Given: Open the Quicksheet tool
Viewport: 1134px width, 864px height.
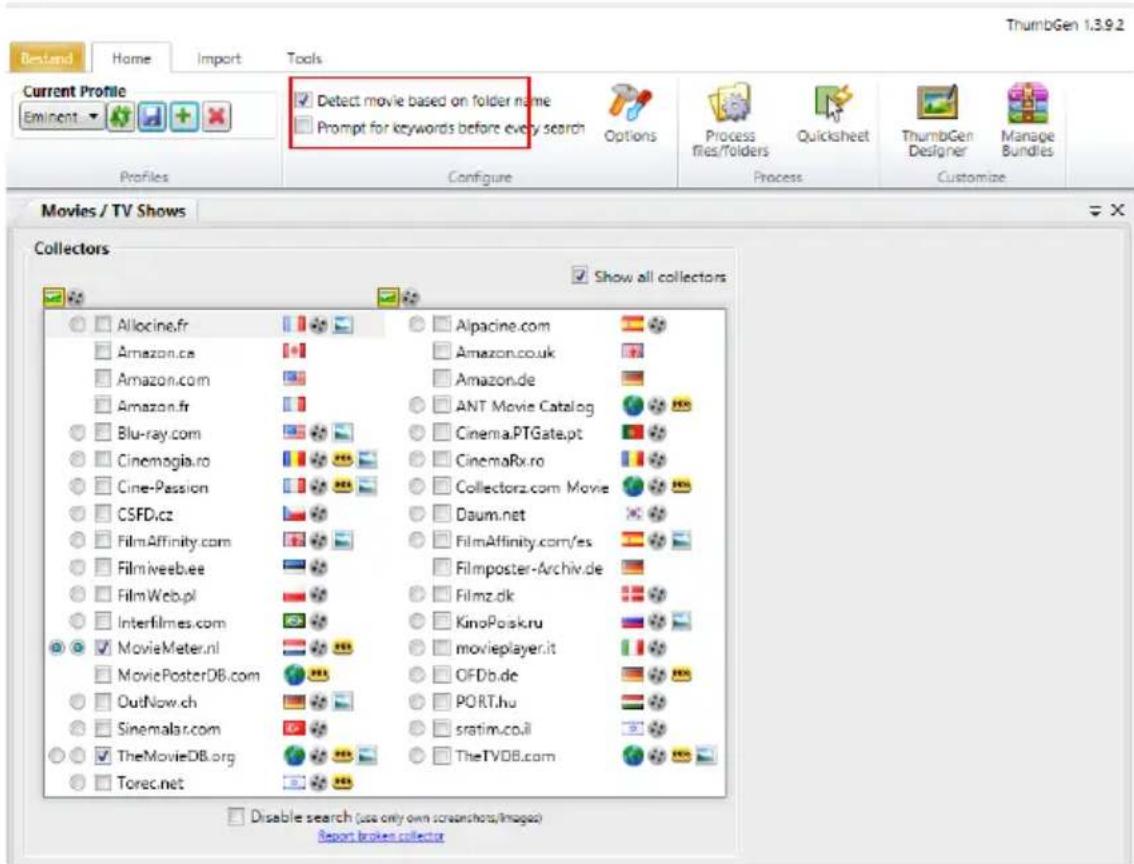Looking at the screenshot, I should point(832,114).
